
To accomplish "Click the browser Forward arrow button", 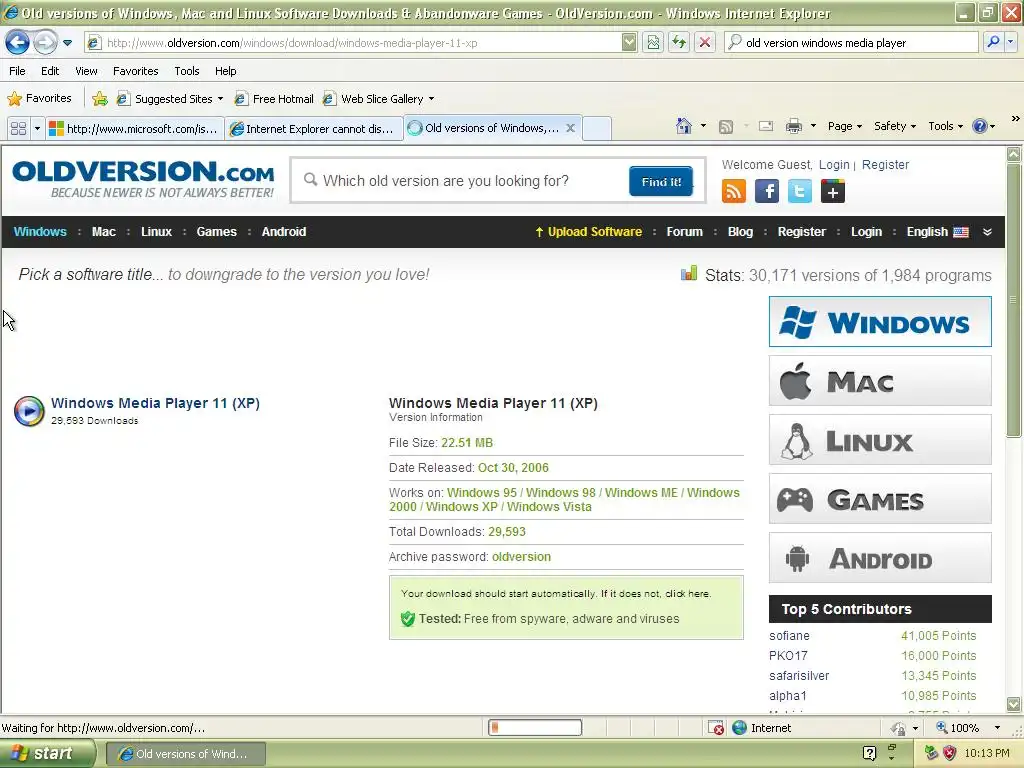I will (45, 43).
